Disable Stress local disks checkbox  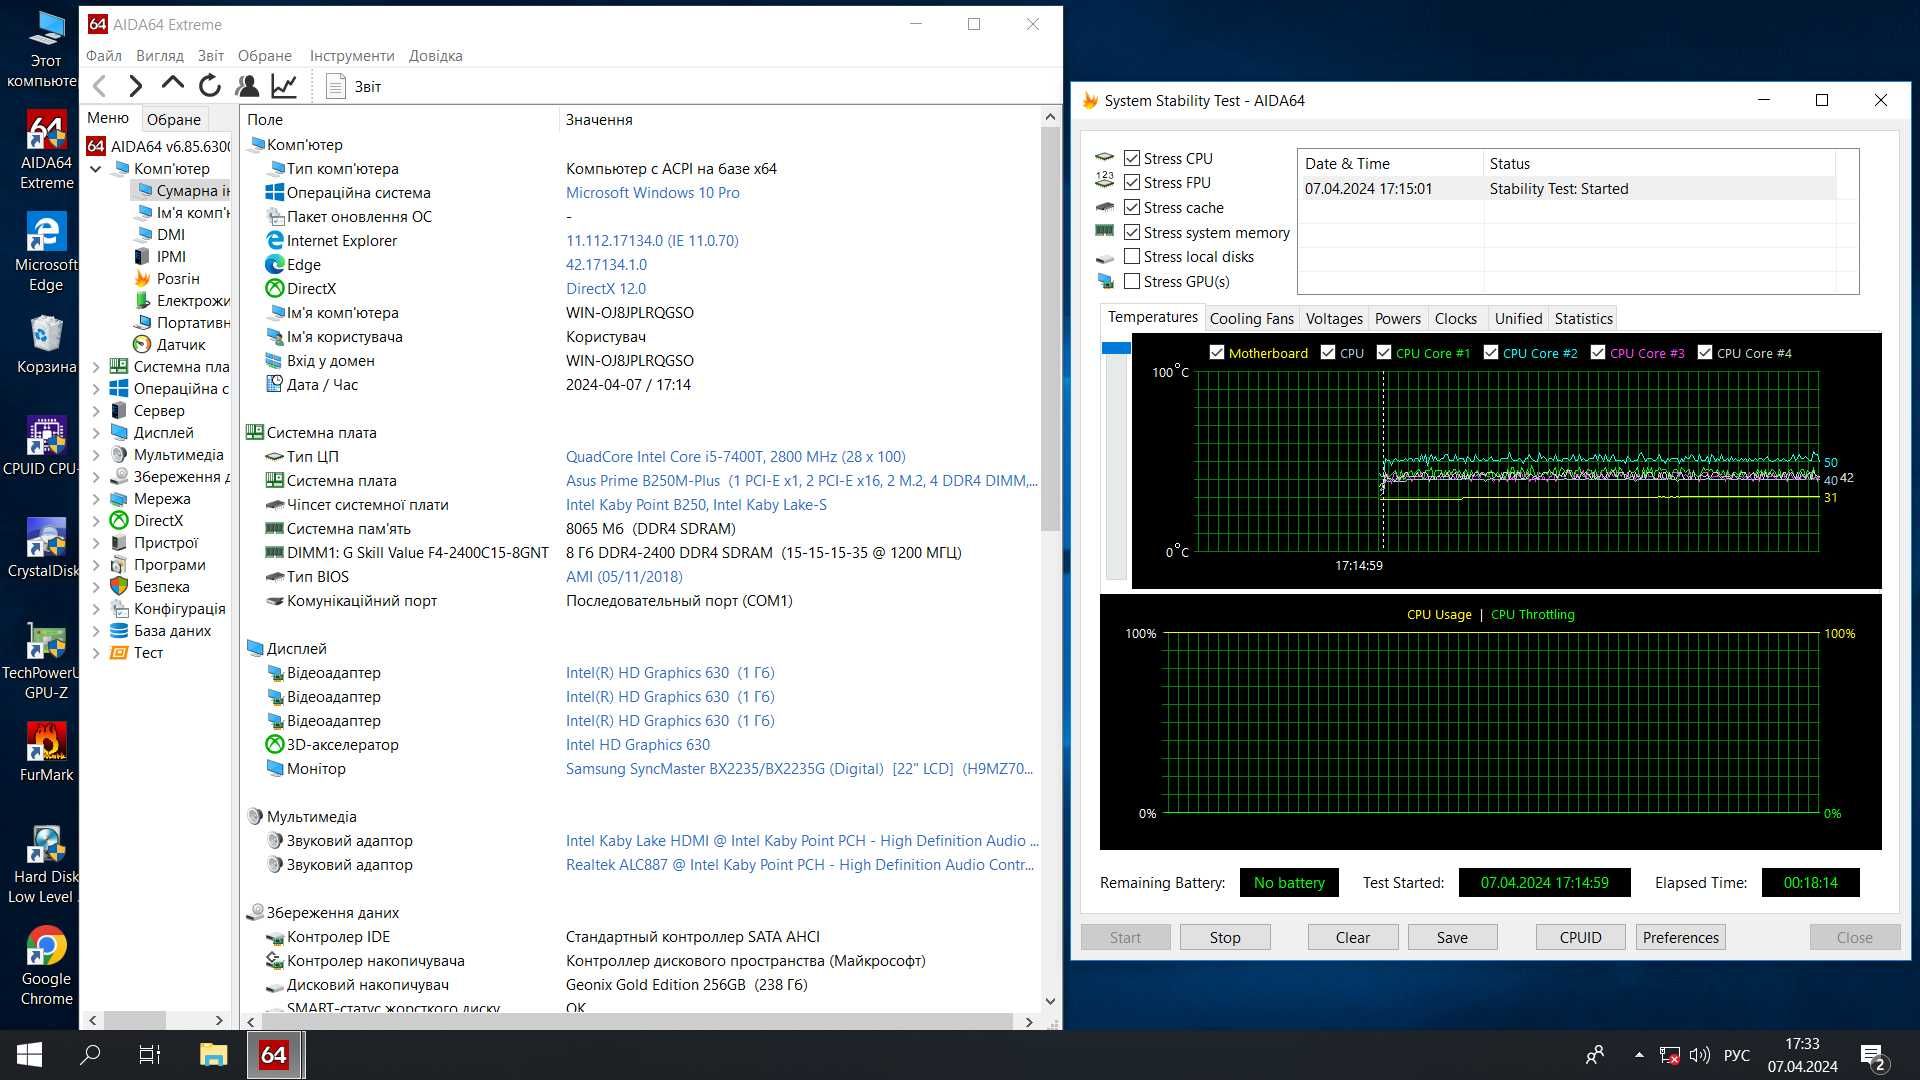[1131, 256]
